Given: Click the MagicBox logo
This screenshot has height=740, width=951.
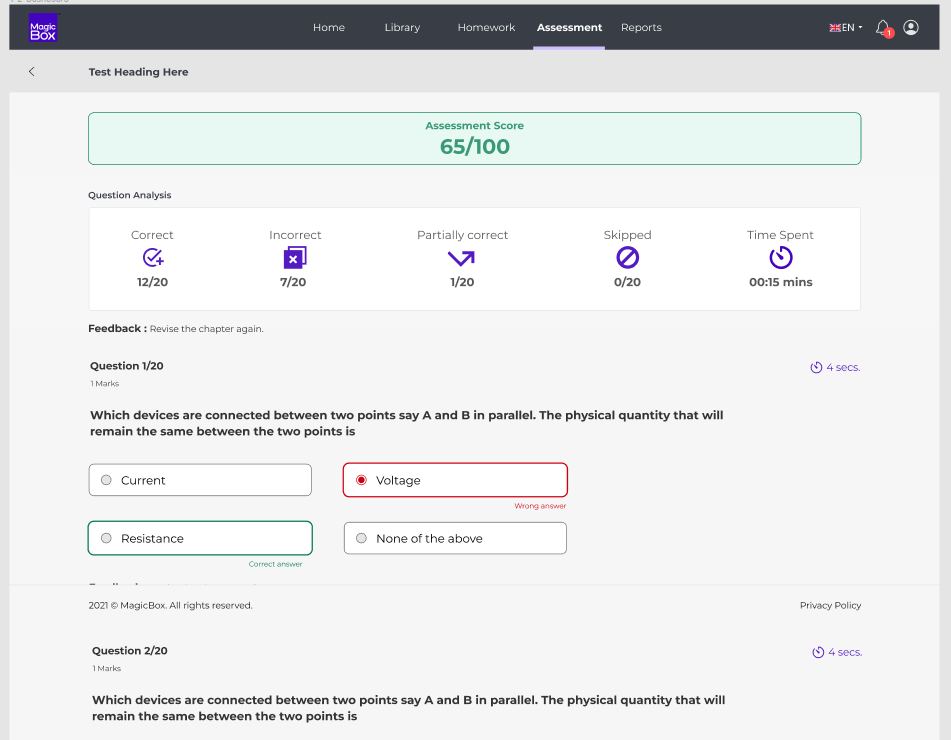Looking at the screenshot, I should tap(42, 27).
